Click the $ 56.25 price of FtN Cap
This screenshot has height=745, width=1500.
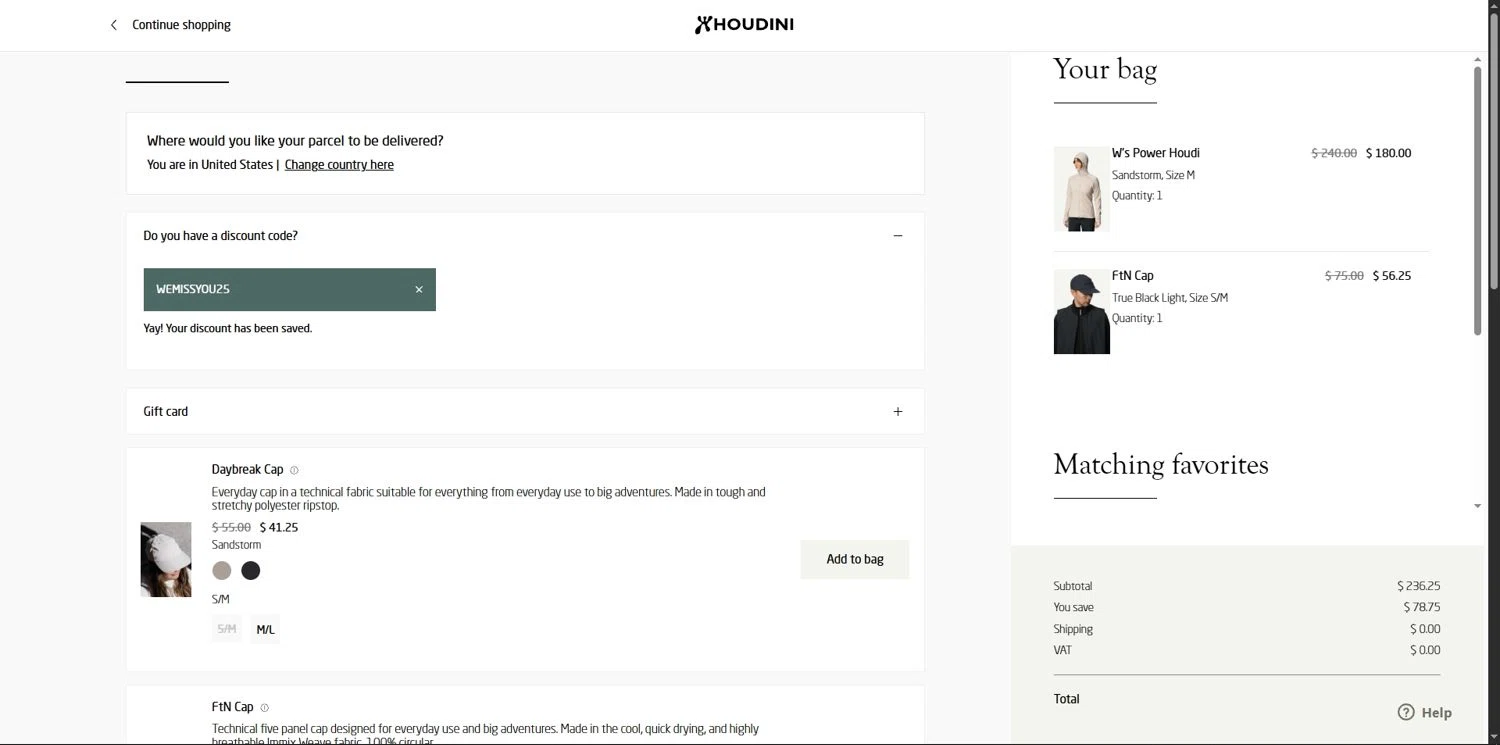pyautogui.click(x=1392, y=275)
